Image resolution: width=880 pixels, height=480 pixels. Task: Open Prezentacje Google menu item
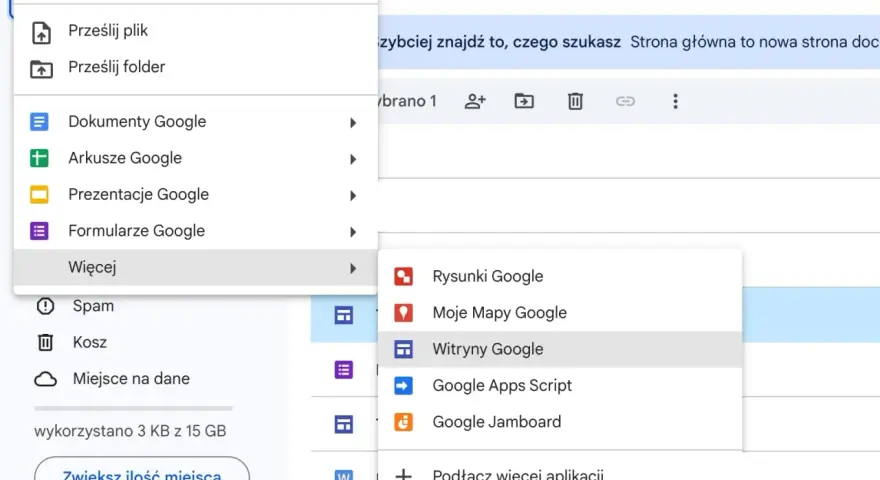(195, 195)
